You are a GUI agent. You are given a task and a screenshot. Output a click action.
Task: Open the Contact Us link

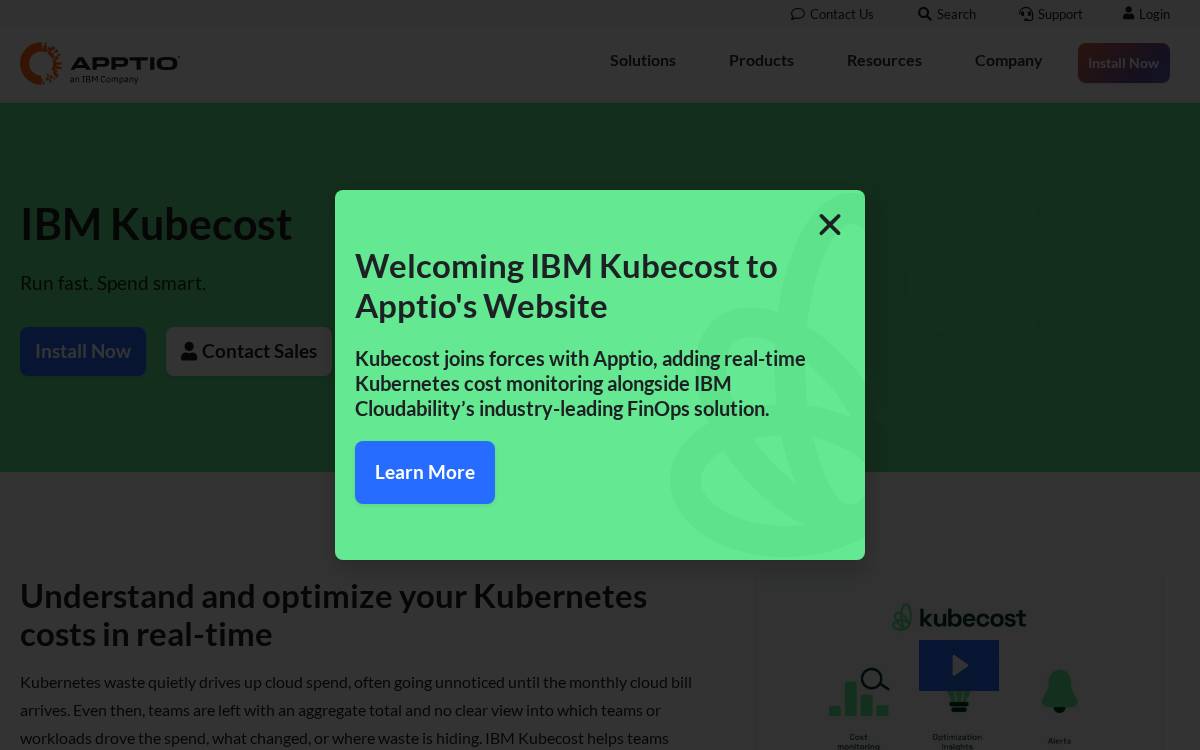pyautogui.click(x=832, y=14)
